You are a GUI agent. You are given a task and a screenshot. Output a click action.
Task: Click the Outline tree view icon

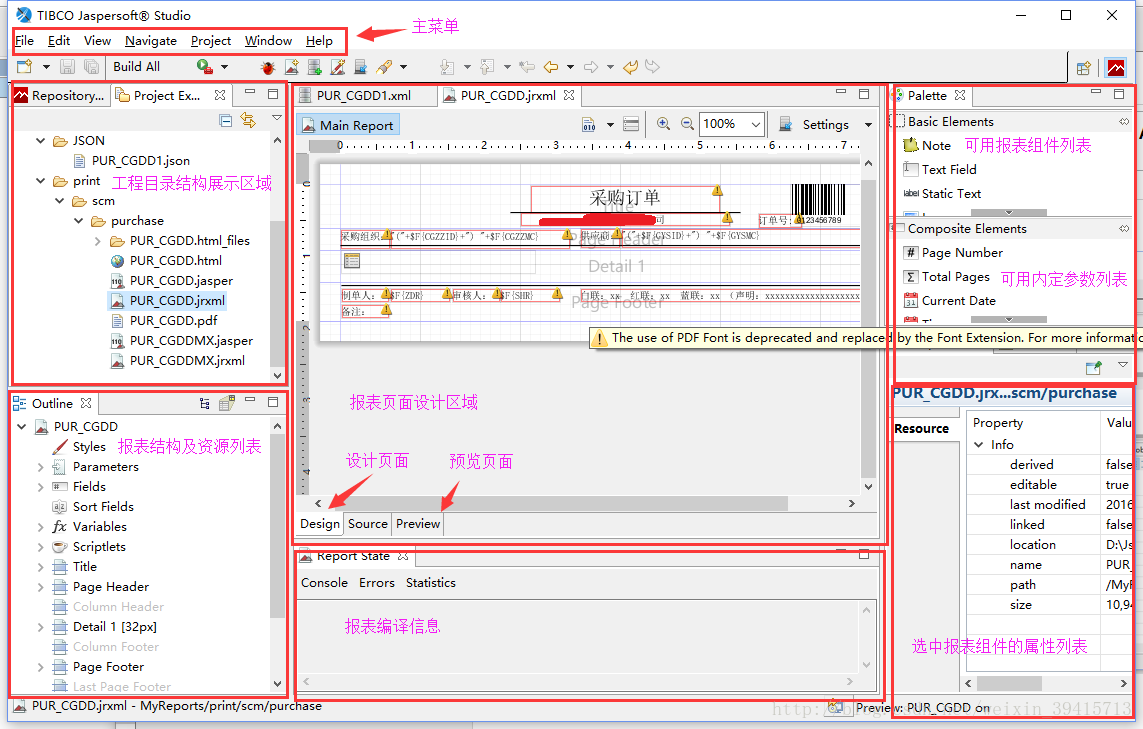pos(204,403)
